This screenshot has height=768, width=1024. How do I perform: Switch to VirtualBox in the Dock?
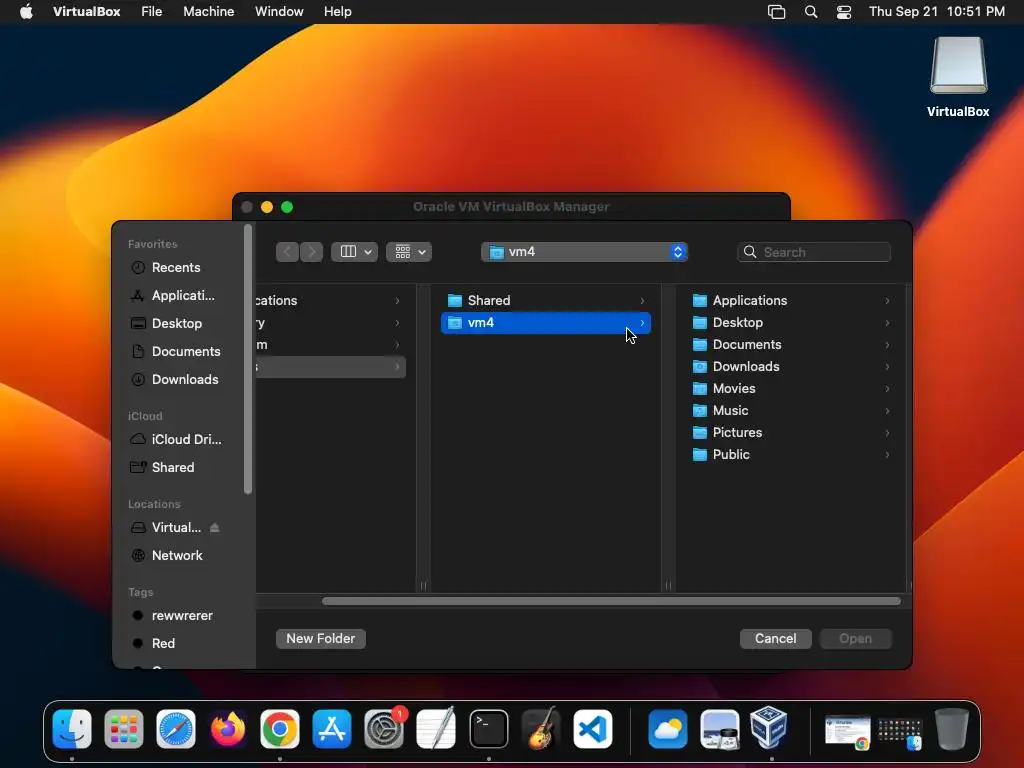pos(769,728)
